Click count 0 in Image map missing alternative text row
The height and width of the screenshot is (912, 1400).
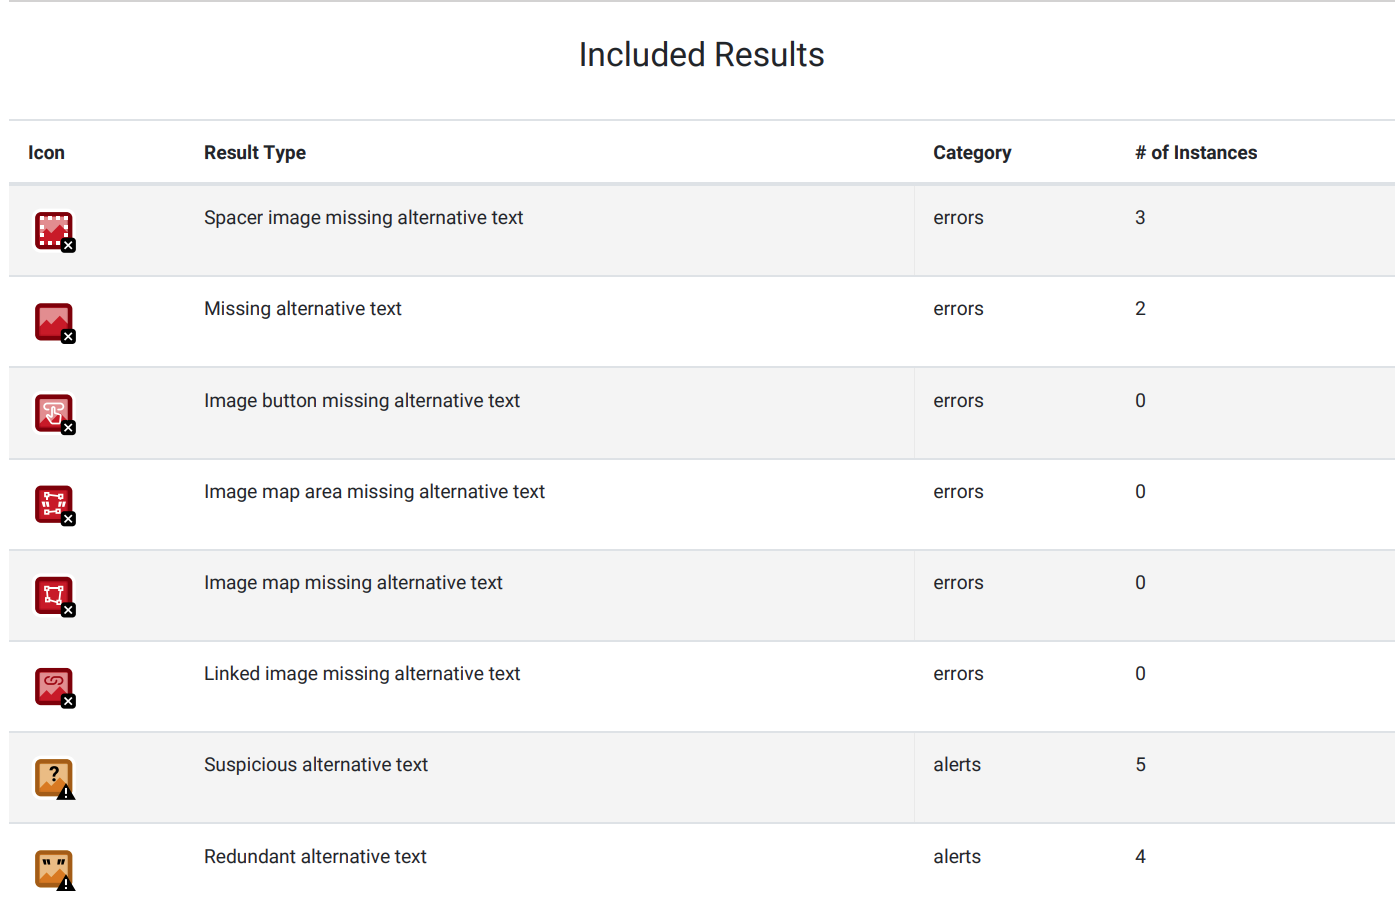(1140, 583)
